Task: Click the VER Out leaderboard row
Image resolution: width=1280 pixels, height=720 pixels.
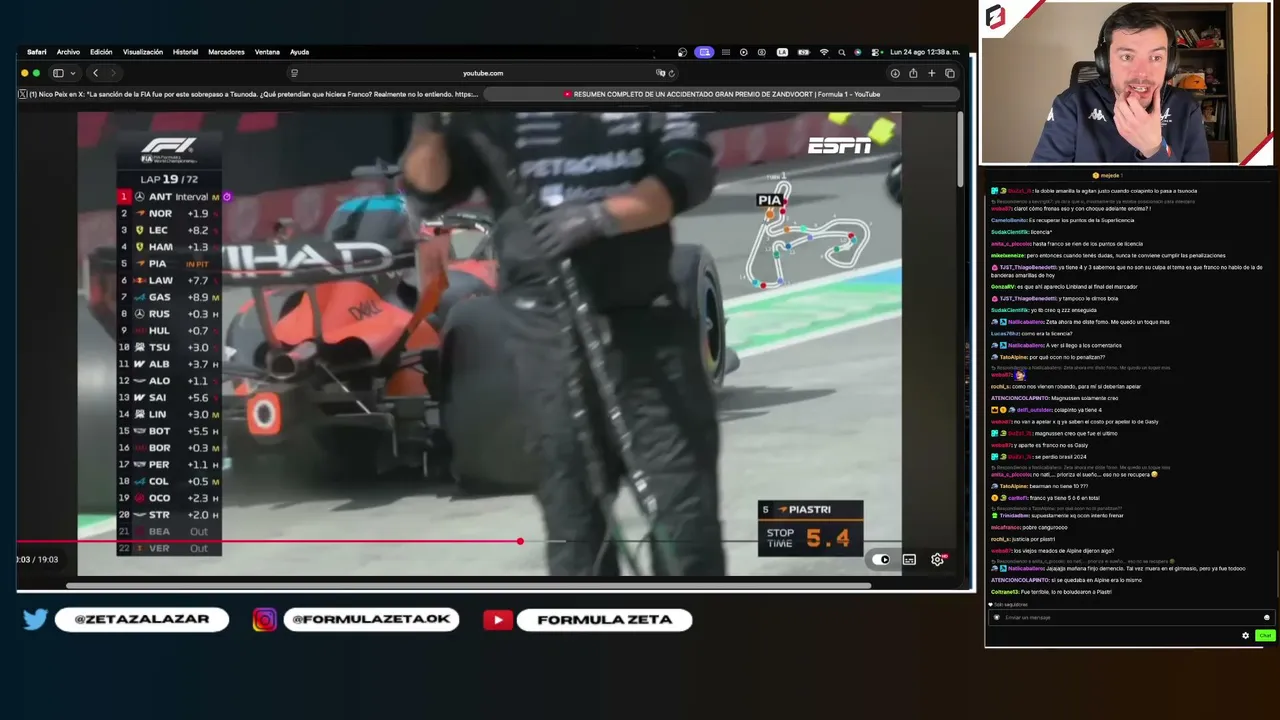Action: click(x=170, y=548)
